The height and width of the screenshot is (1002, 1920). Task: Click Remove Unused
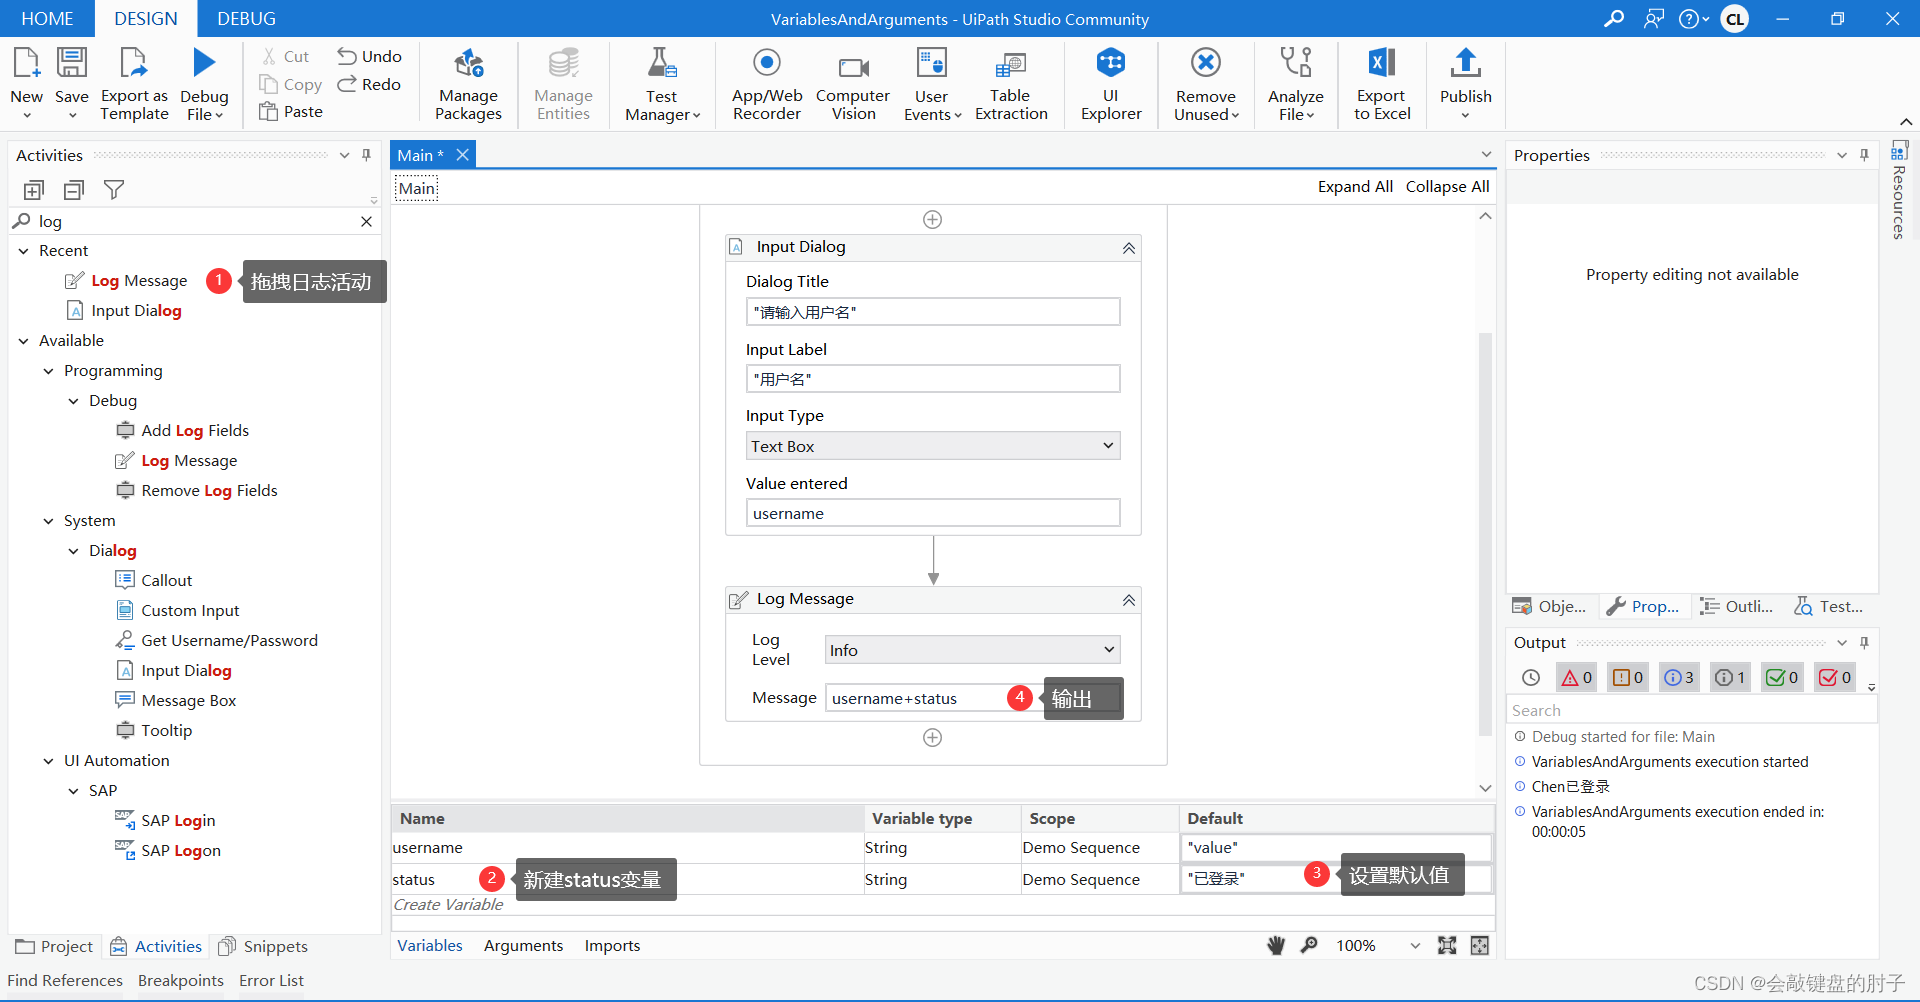(1206, 84)
